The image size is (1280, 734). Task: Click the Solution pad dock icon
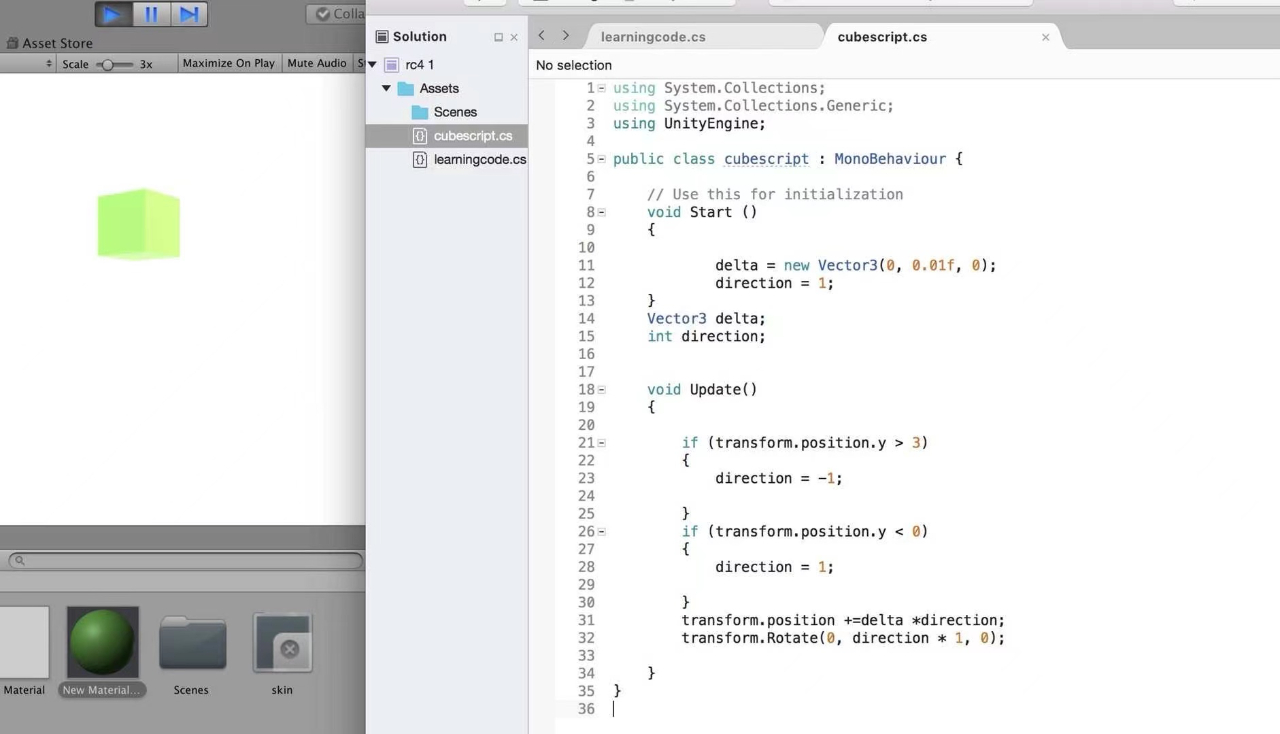(x=498, y=37)
